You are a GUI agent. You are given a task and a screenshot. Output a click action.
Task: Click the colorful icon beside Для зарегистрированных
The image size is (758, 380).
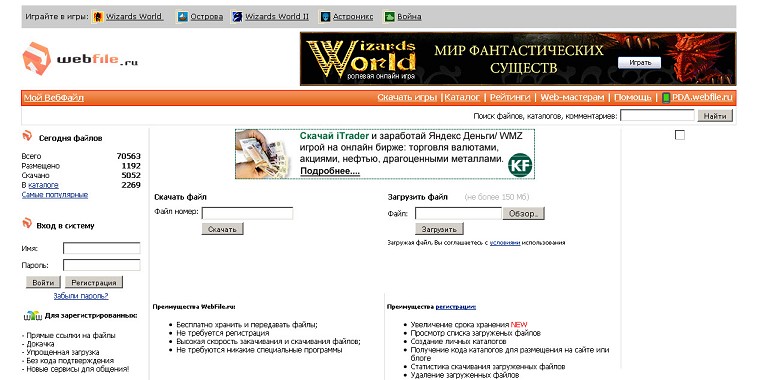tap(33, 316)
